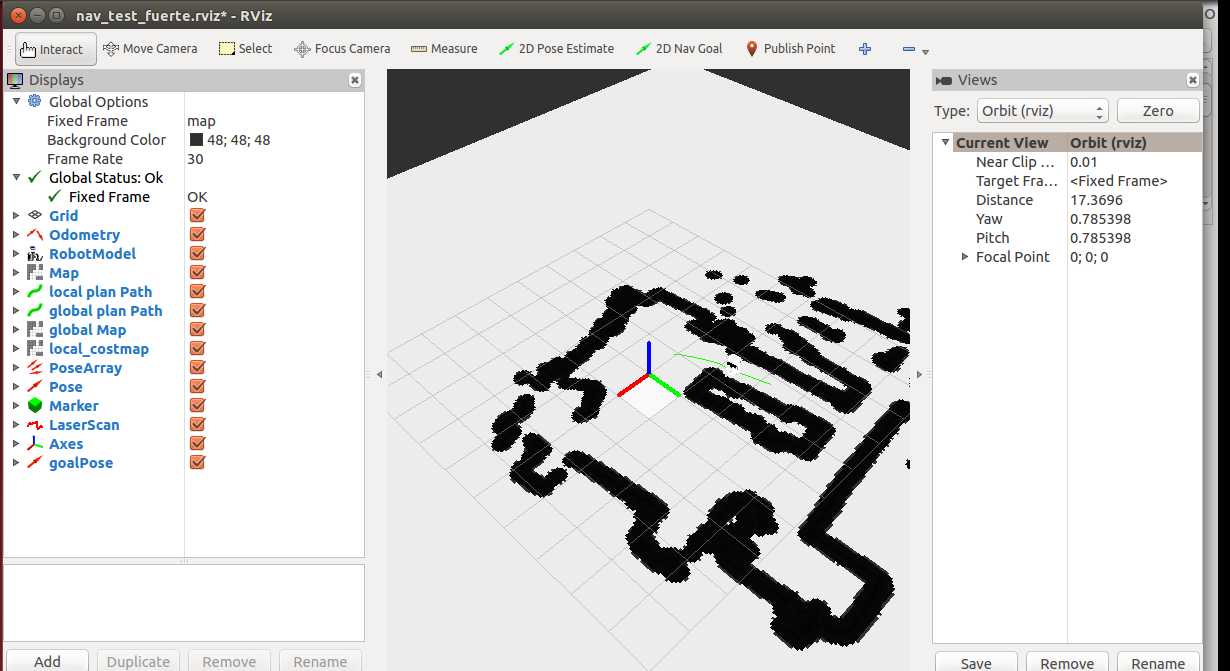Viewport: 1230px width, 671px height.
Task: Open the toolbar options dropdown arrow
Action: pos(925,52)
